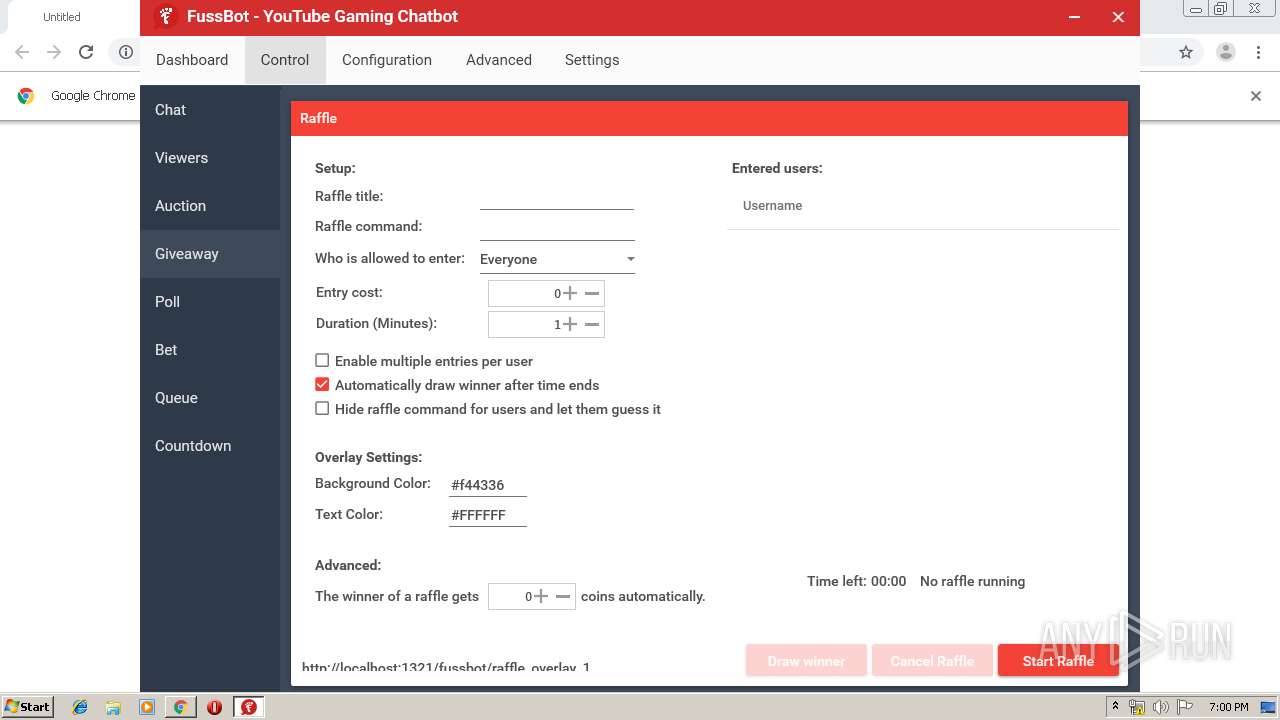Screen dimensions: 1280x720
Task: Click Start Raffle button
Action: pyautogui.click(x=1058, y=661)
